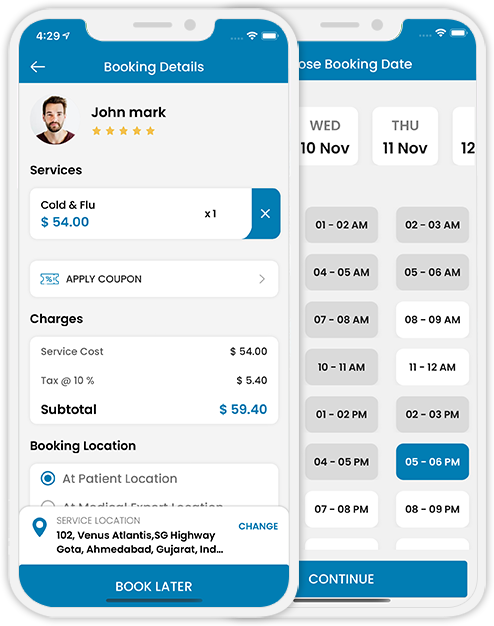
Task: Remove Cold & Flu service with X
Action: tap(265, 214)
